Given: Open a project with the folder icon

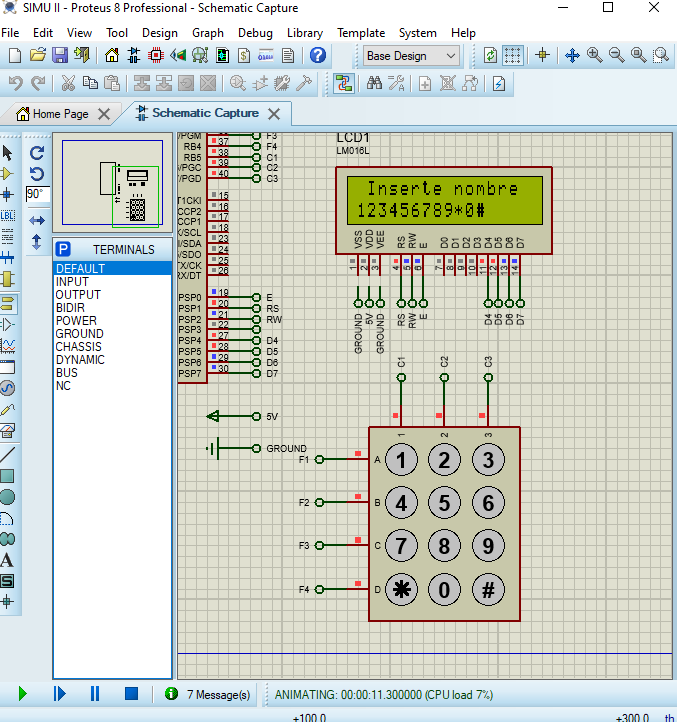Looking at the screenshot, I should (x=38, y=56).
